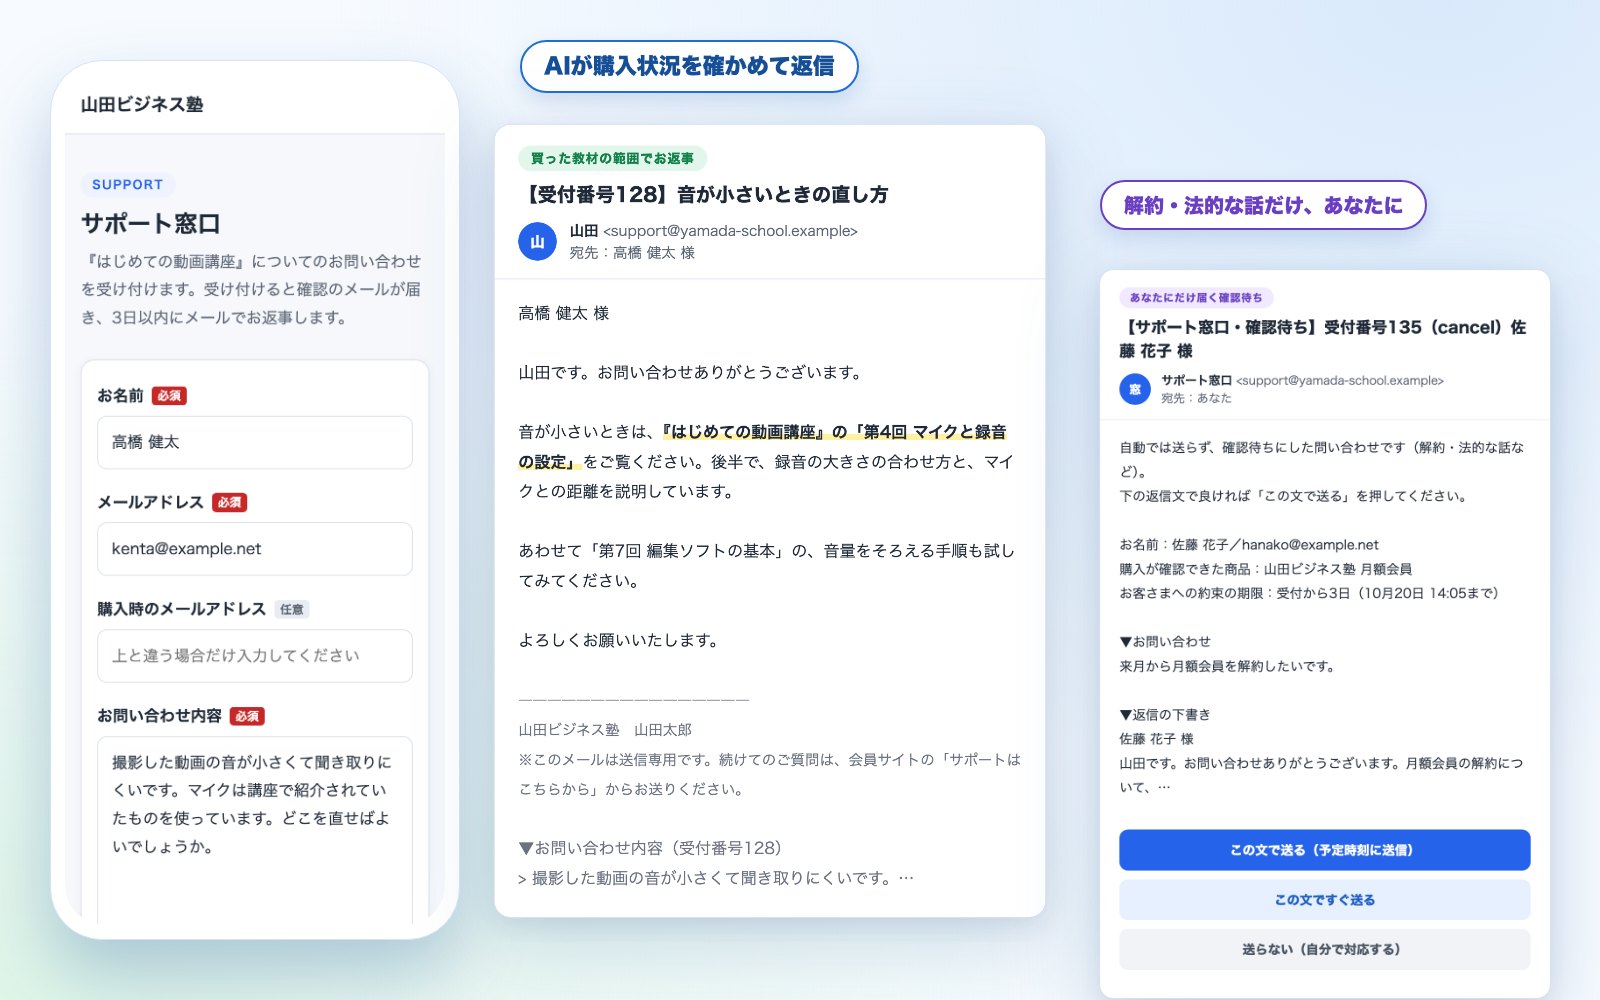Click the 宛先：あなた recipient line
This screenshot has width=1600, height=1000.
coord(1196,398)
